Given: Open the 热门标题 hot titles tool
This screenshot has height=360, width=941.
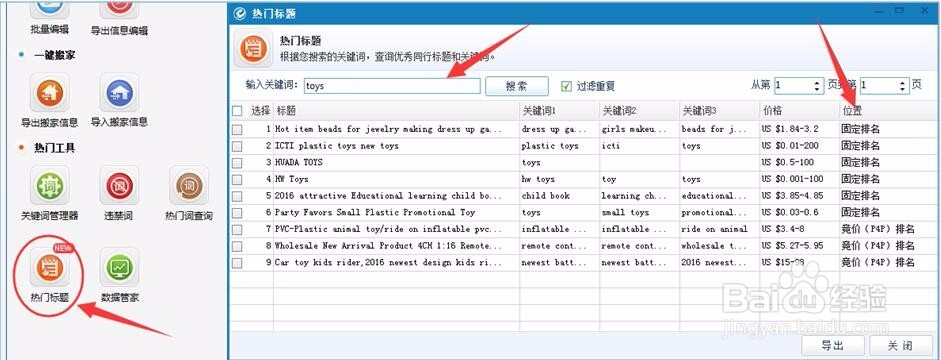Looking at the screenshot, I should [x=50, y=267].
